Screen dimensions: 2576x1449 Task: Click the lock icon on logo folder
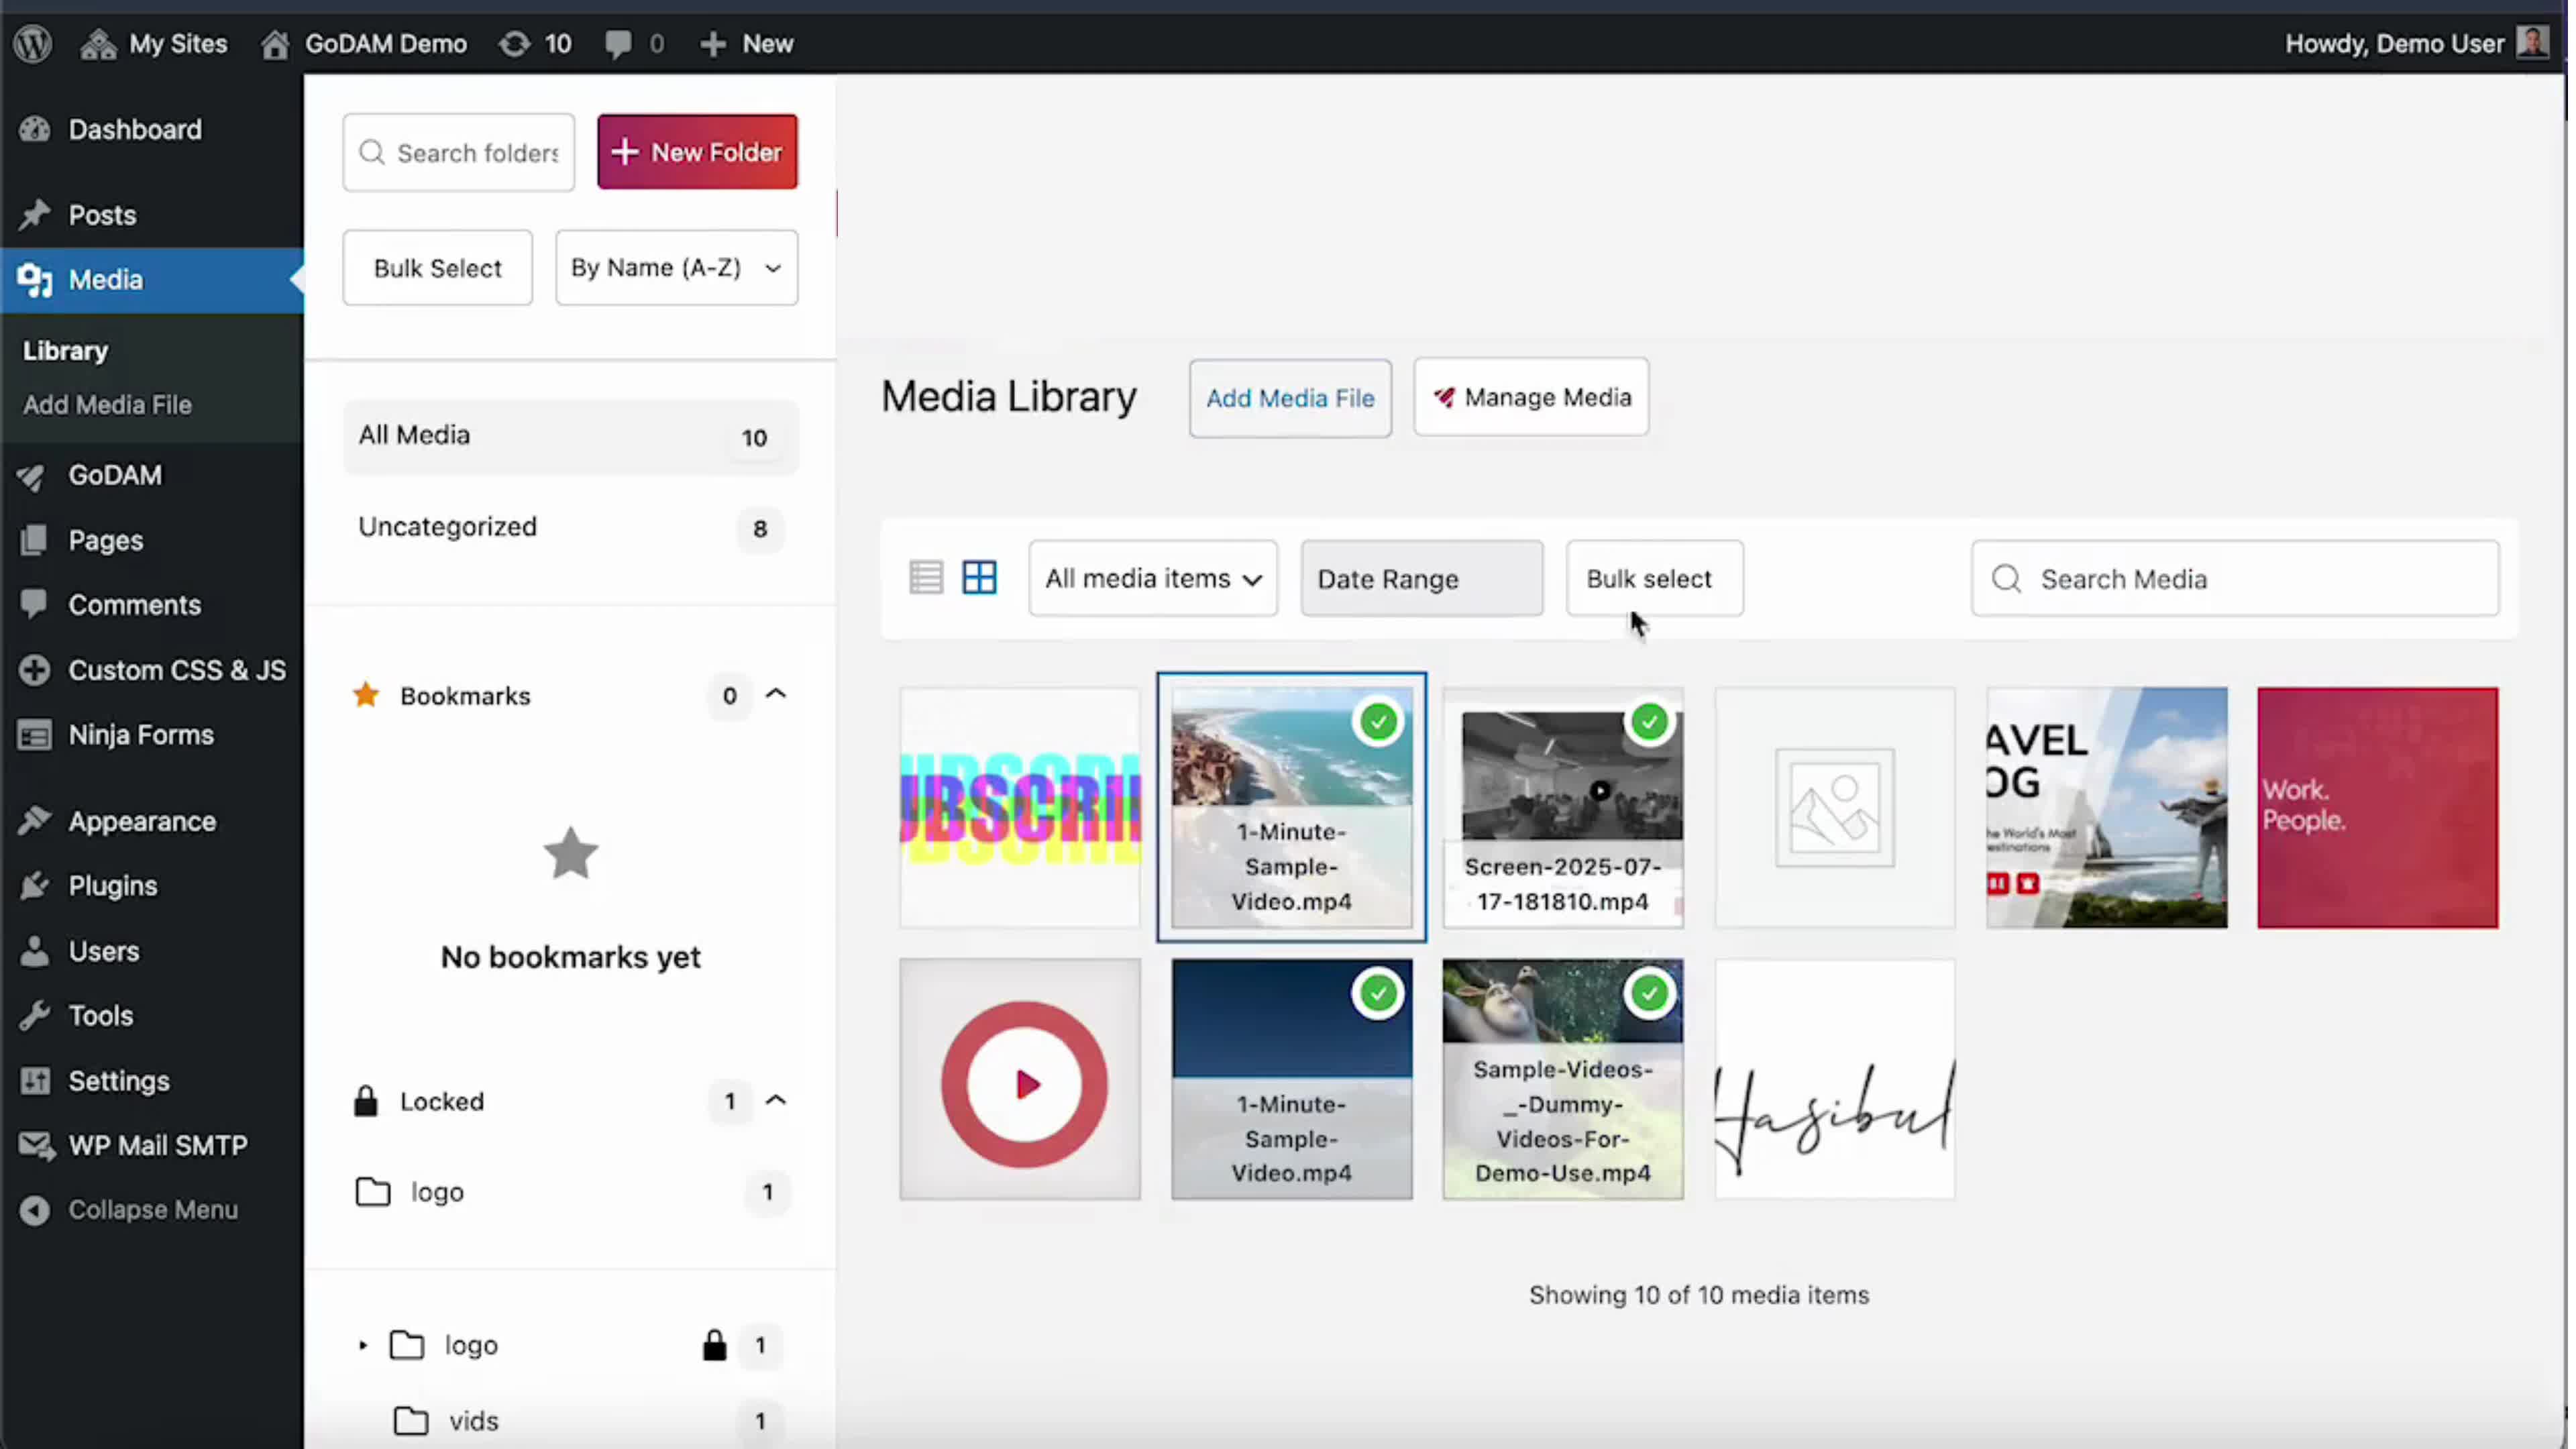714,1346
